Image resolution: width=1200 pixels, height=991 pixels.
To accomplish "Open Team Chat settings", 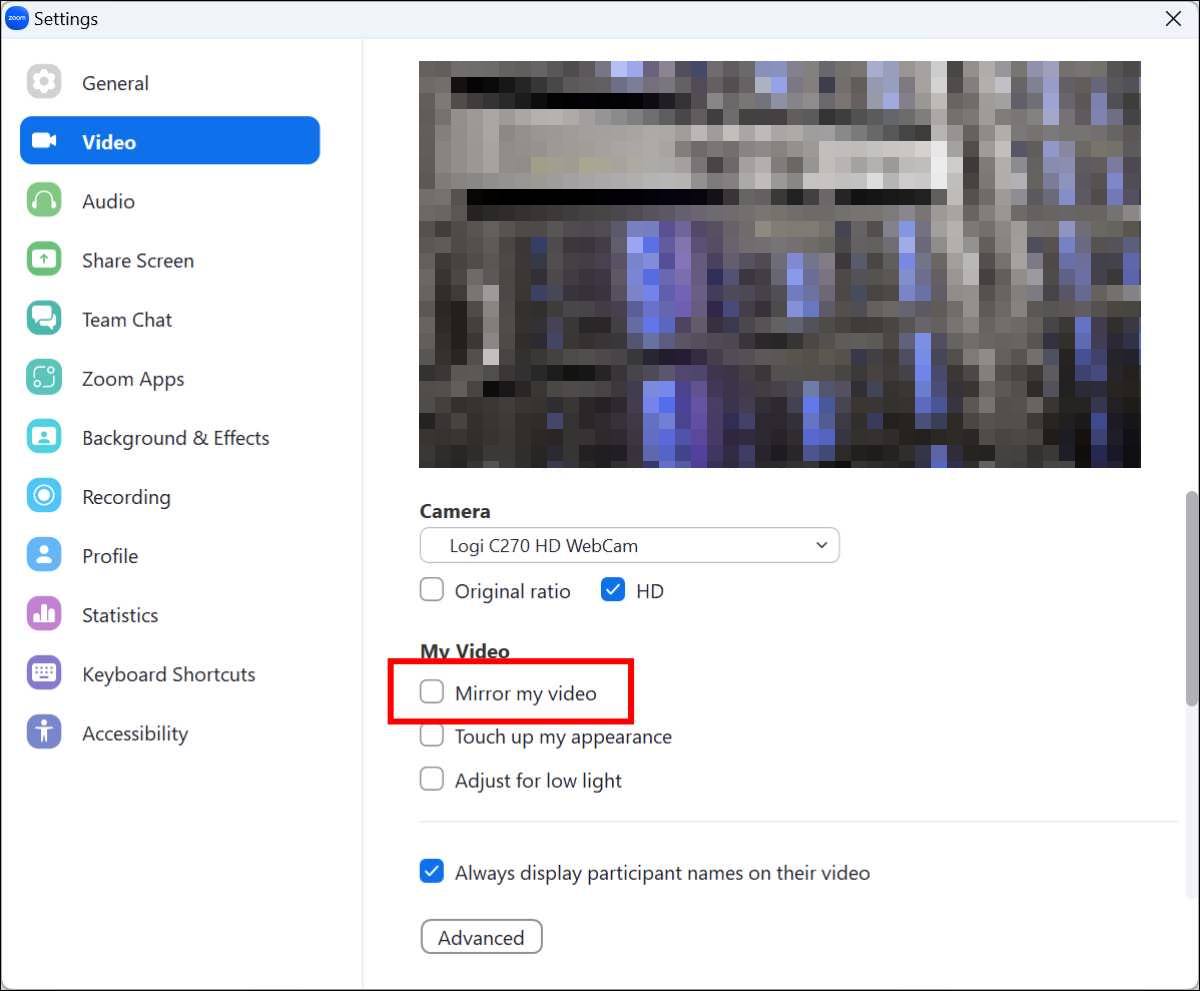I will click(x=170, y=319).
